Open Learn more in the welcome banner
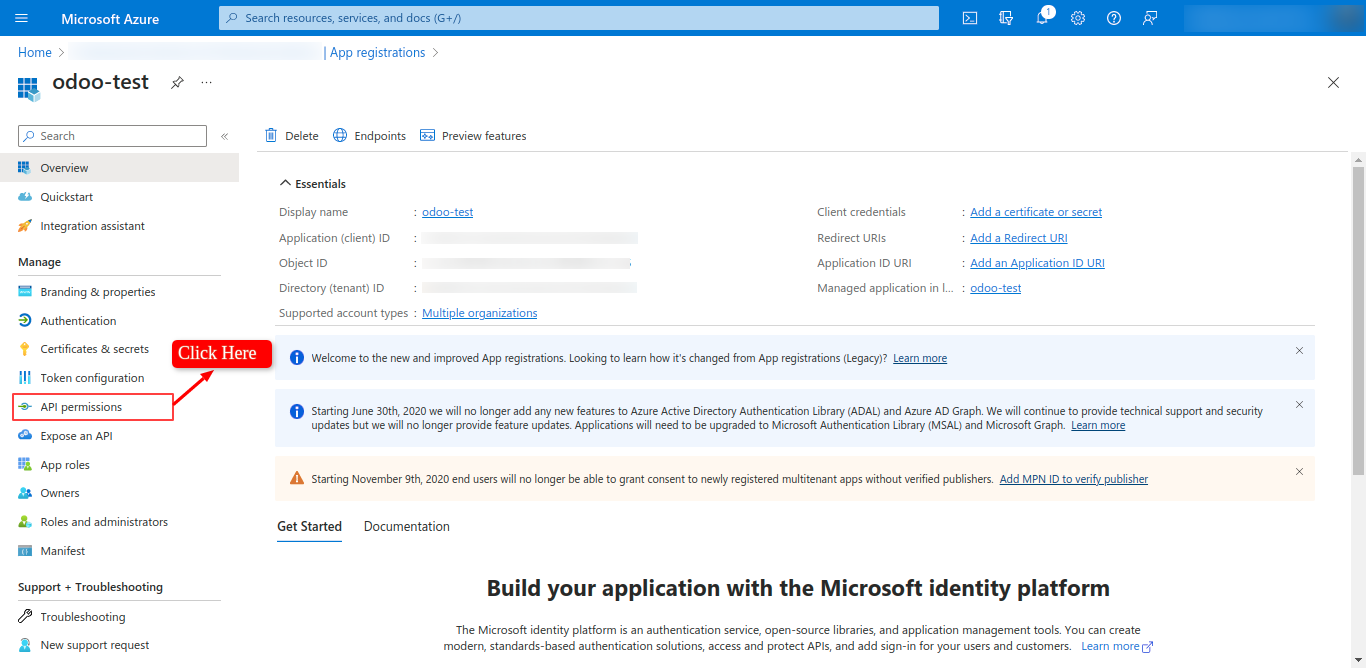Viewport: 1366px width, 668px height. coord(920,358)
